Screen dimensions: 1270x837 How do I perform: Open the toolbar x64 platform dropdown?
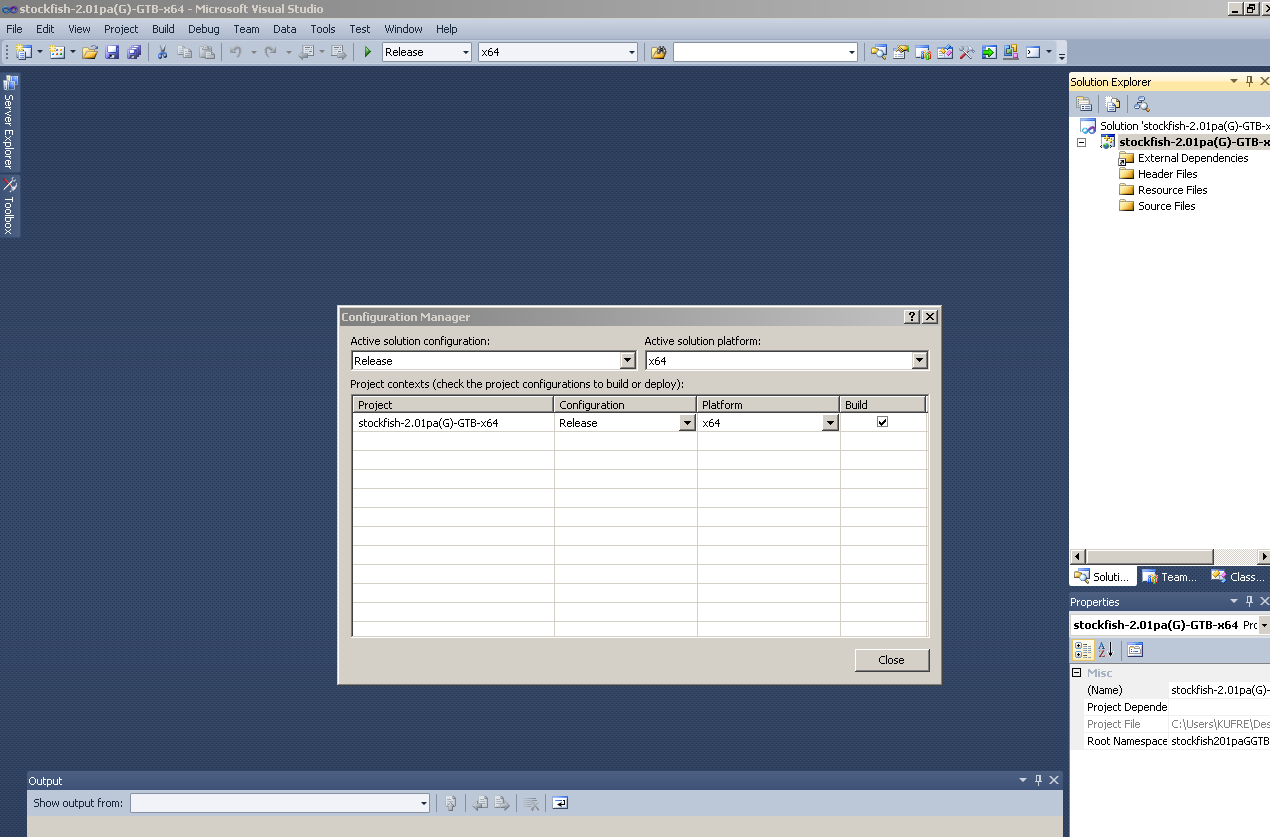631,52
